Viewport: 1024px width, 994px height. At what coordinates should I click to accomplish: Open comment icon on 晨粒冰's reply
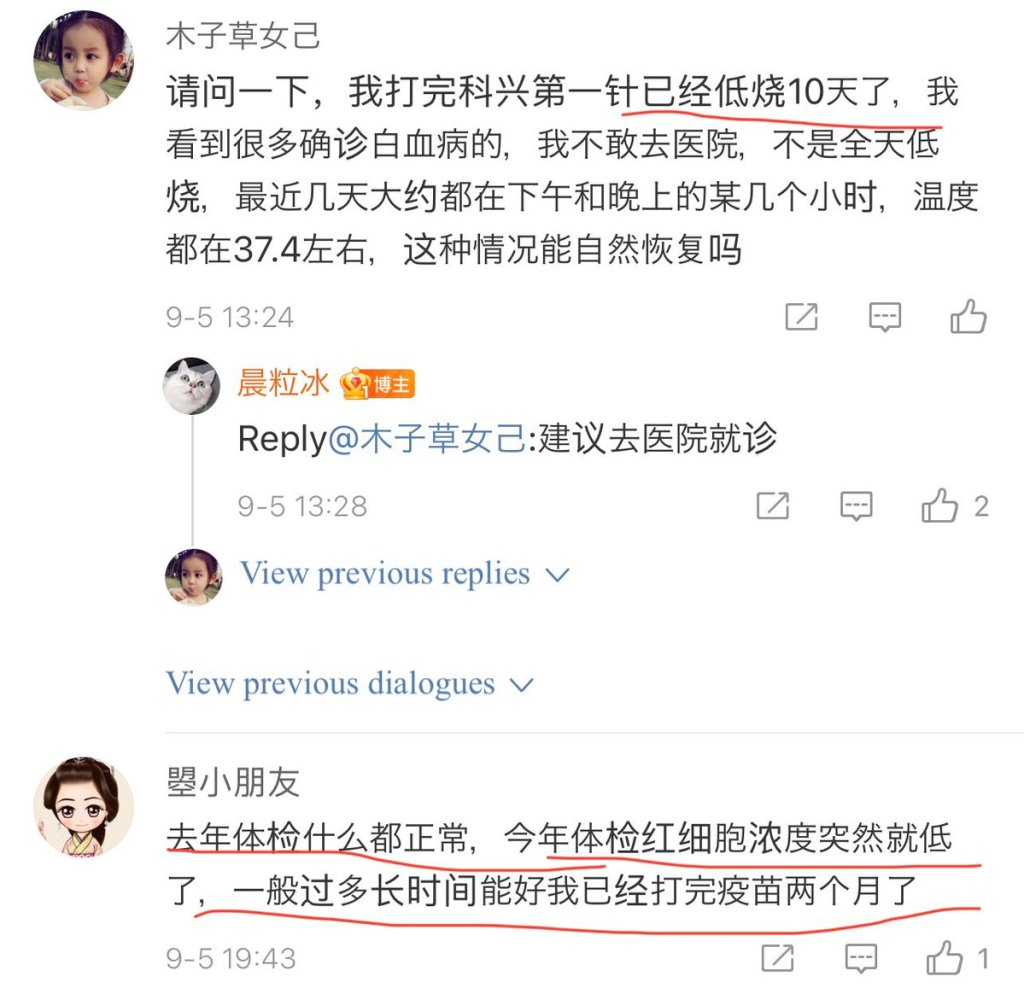pos(856,506)
